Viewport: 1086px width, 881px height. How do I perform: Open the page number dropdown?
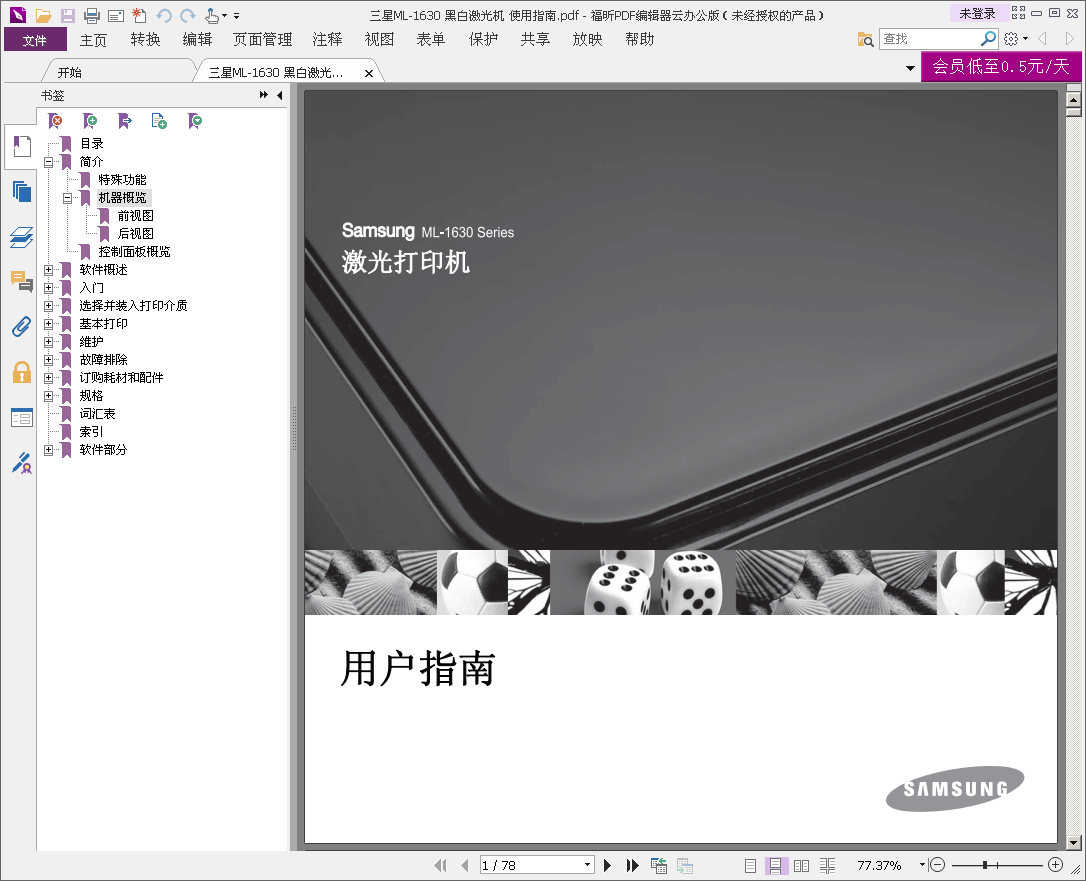pos(587,864)
